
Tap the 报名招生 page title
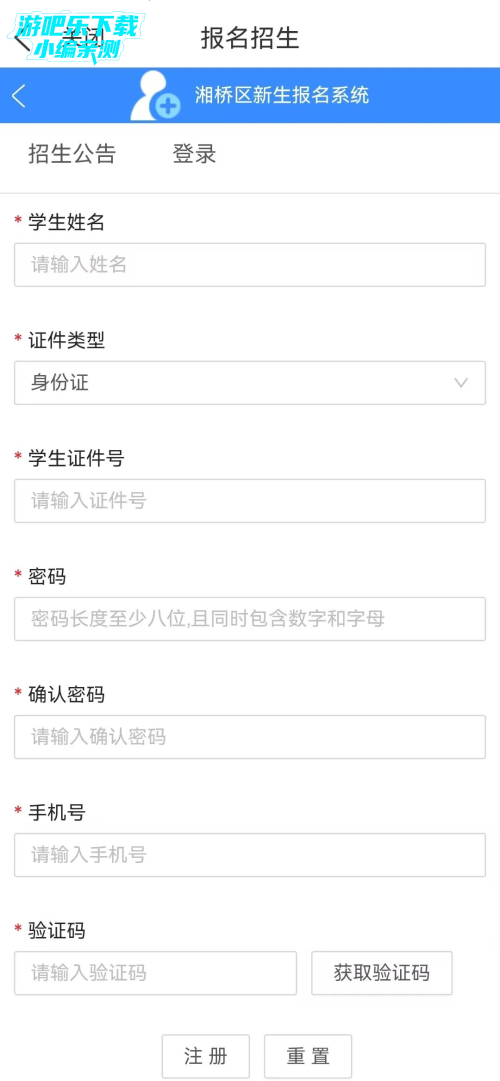point(250,38)
